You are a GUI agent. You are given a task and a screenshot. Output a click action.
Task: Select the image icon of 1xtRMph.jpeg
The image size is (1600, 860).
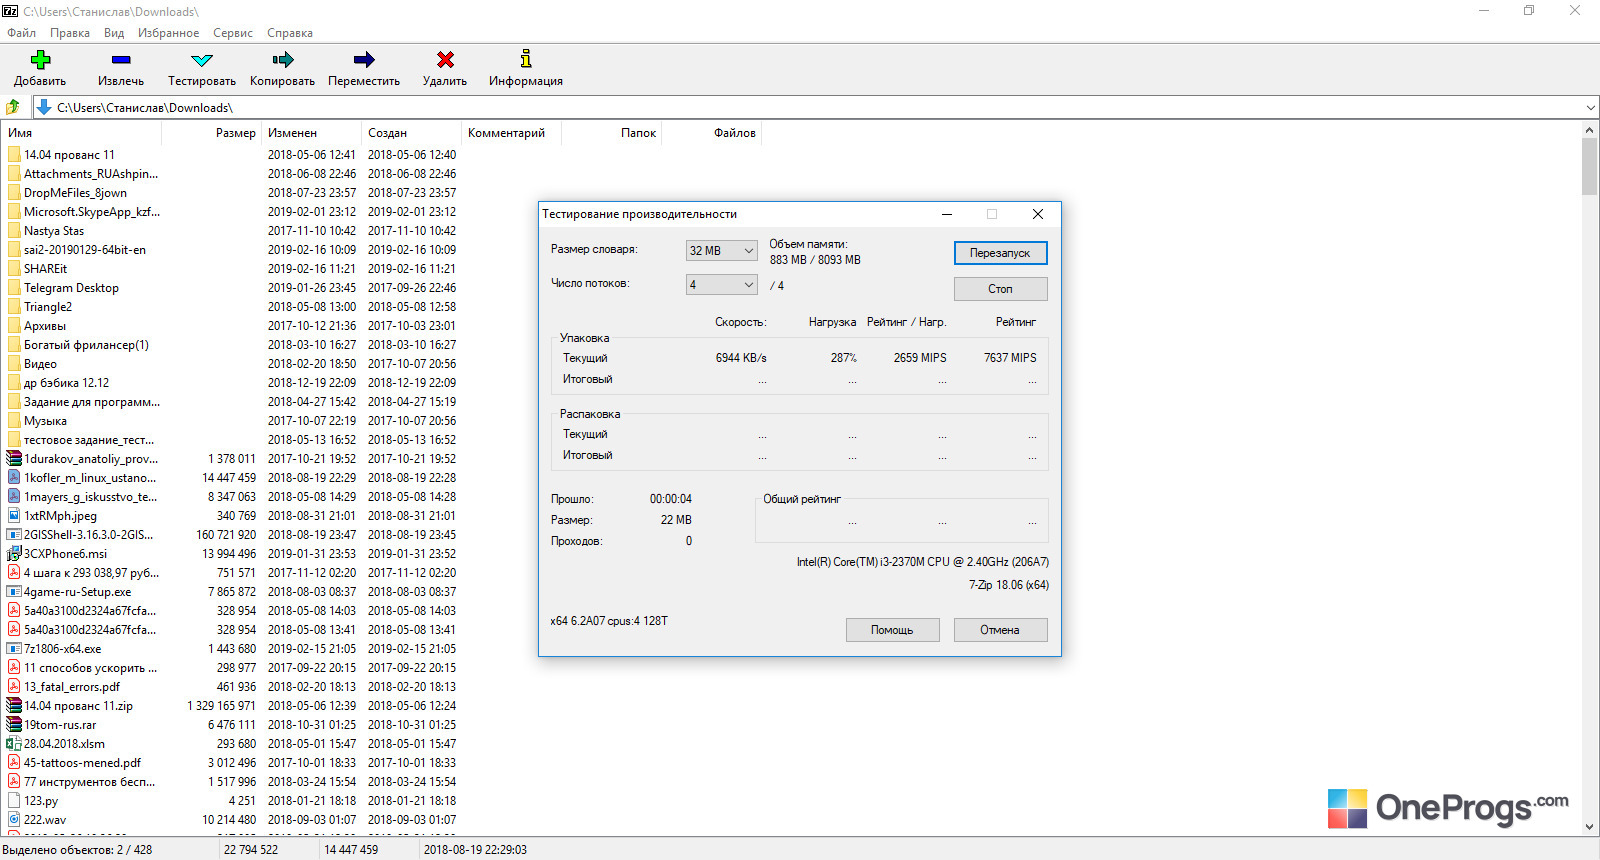click(x=14, y=516)
